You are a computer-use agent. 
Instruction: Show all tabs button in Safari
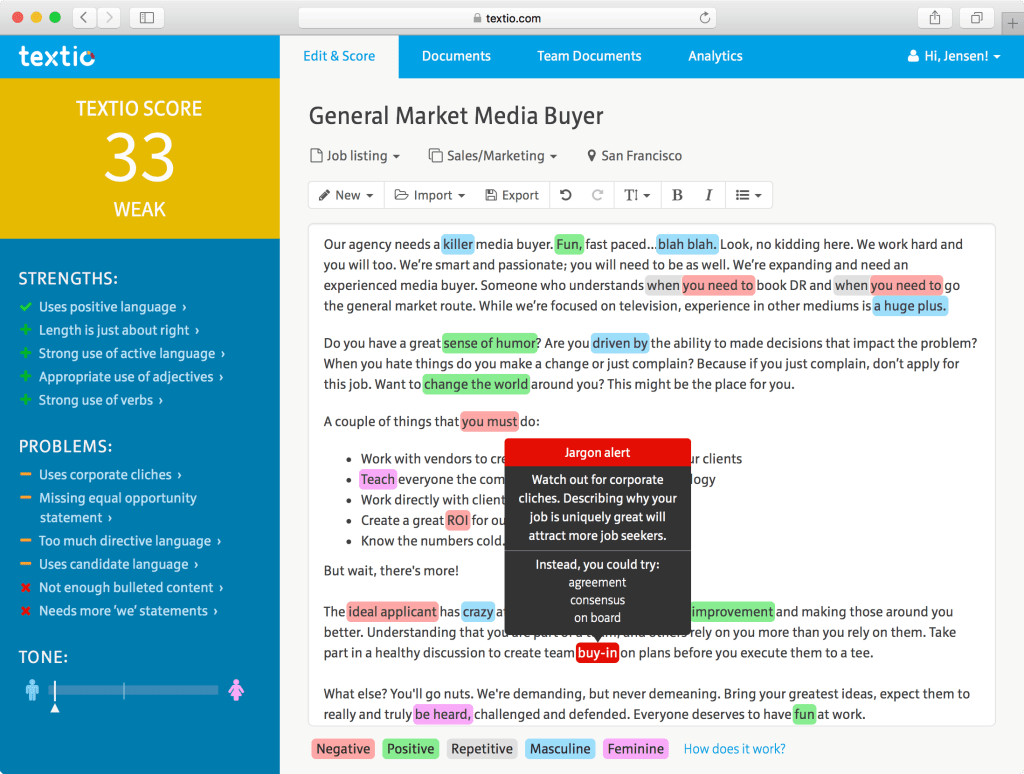click(x=976, y=18)
